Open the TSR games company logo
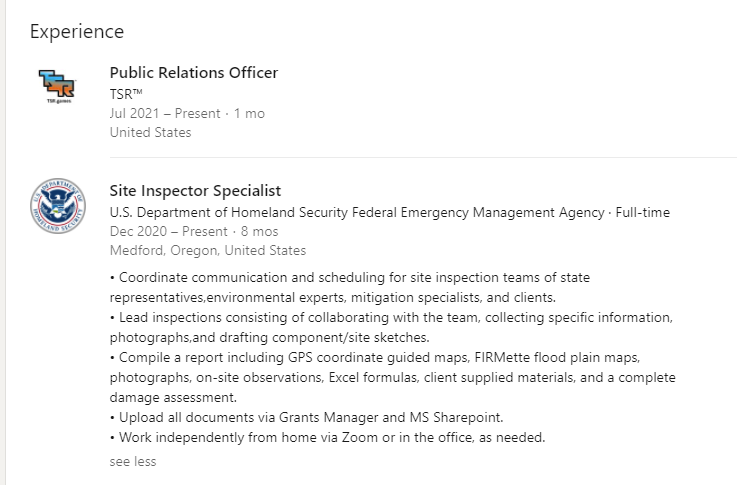Viewport: 737px width, 485px height. pyautogui.click(x=57, y=86)
